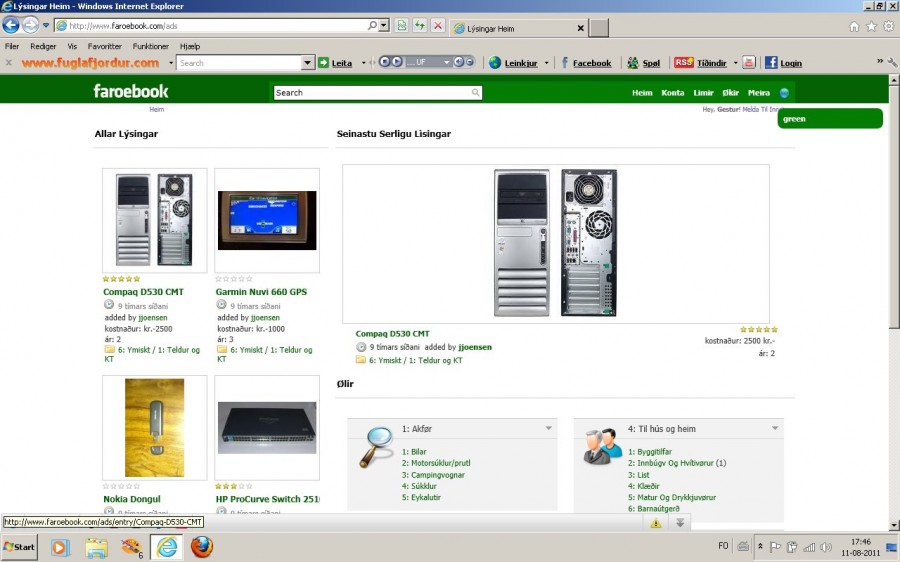Viewport: 900px width, 562px height.
Task: Open Leinkjur toolbar globe item
Action: (x=514, y=63)
